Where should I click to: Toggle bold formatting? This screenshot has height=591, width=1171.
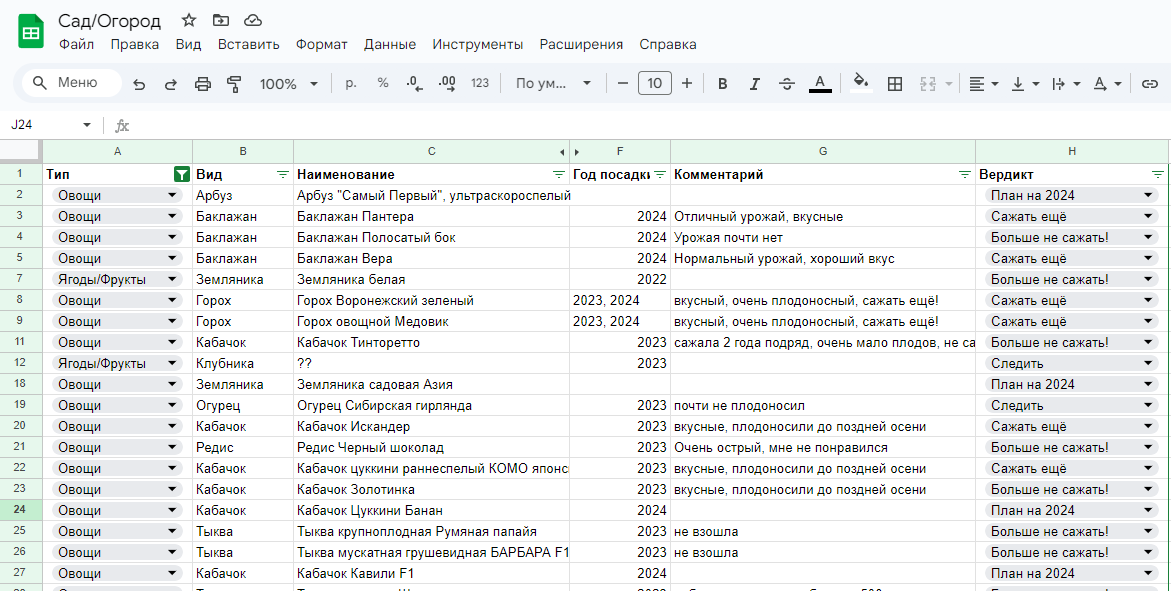pyautogui.click(x=722, y=83)
